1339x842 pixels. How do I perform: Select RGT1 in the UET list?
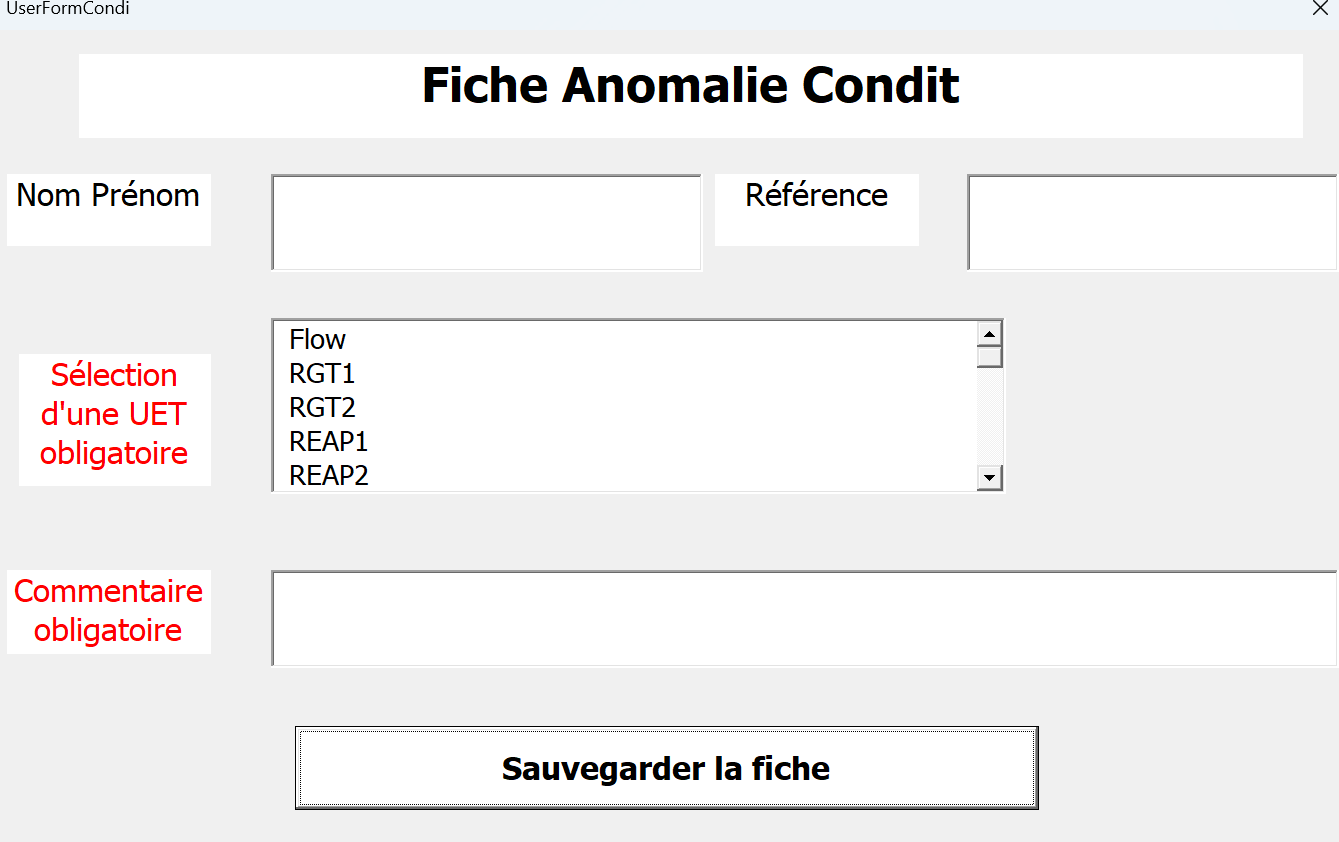click(322, 374)
